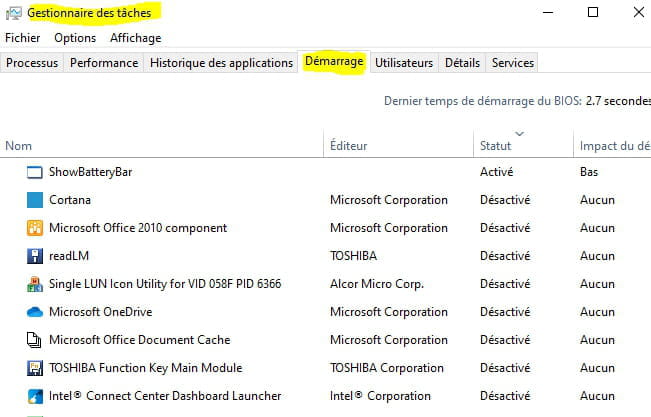Click Désactivé status in the readLM row
This screenshot has width=651, height=417.
pos(505,256)
